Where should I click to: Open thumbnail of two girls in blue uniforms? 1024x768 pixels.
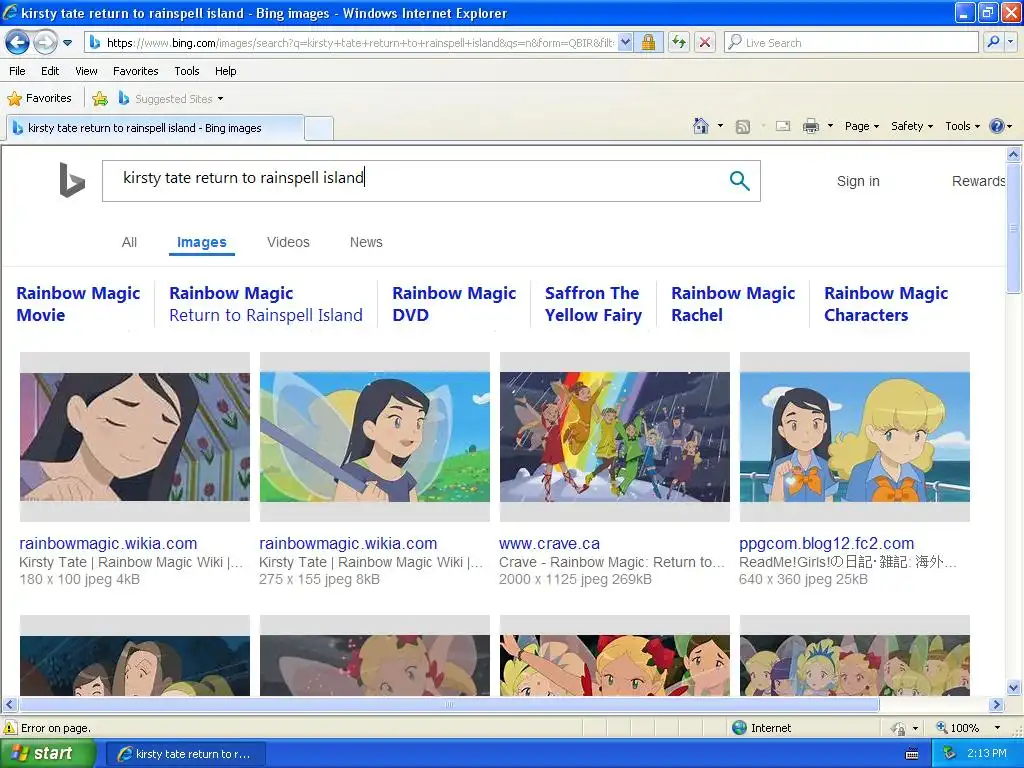click(855, 437)
